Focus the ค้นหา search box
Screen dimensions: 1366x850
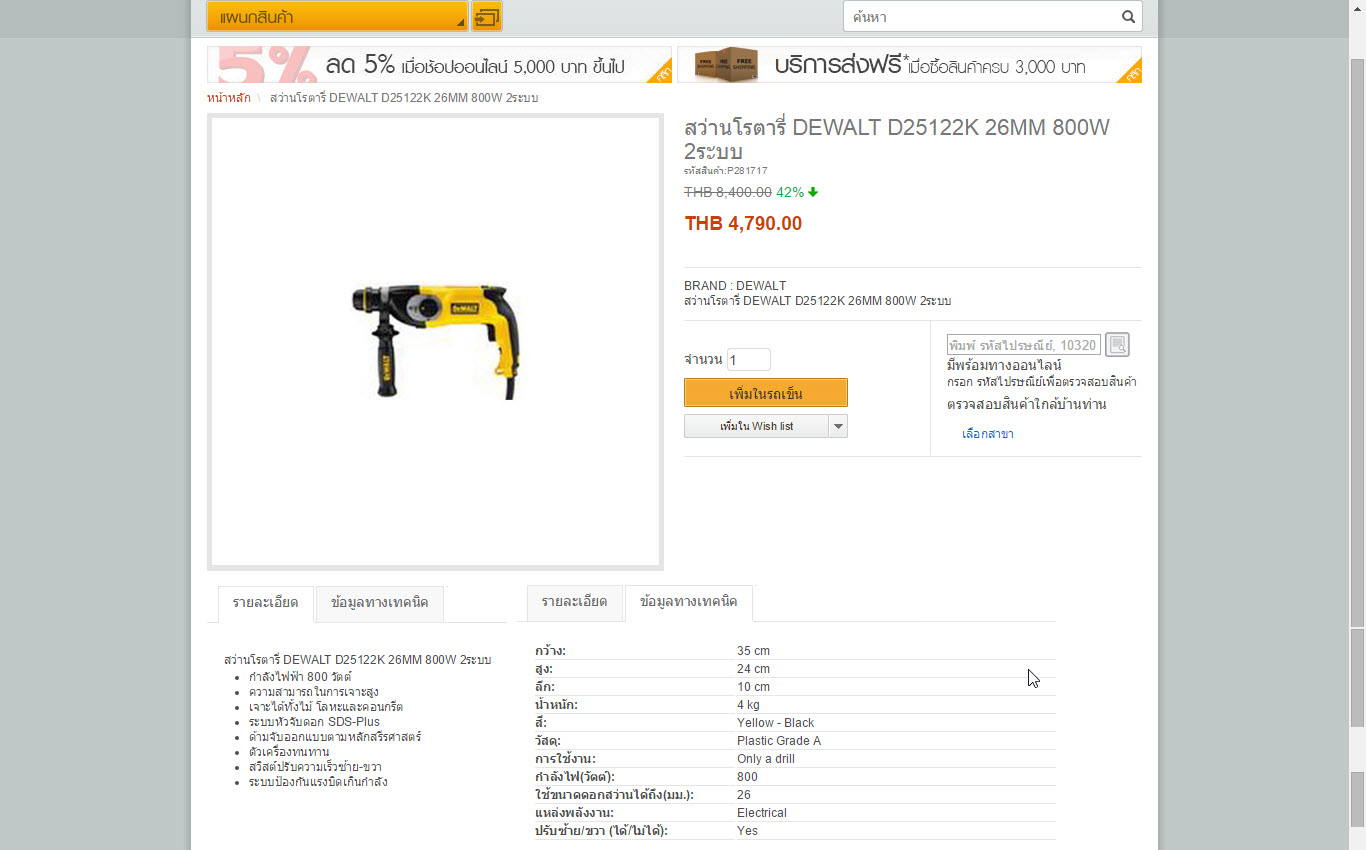tap(982, 17)
